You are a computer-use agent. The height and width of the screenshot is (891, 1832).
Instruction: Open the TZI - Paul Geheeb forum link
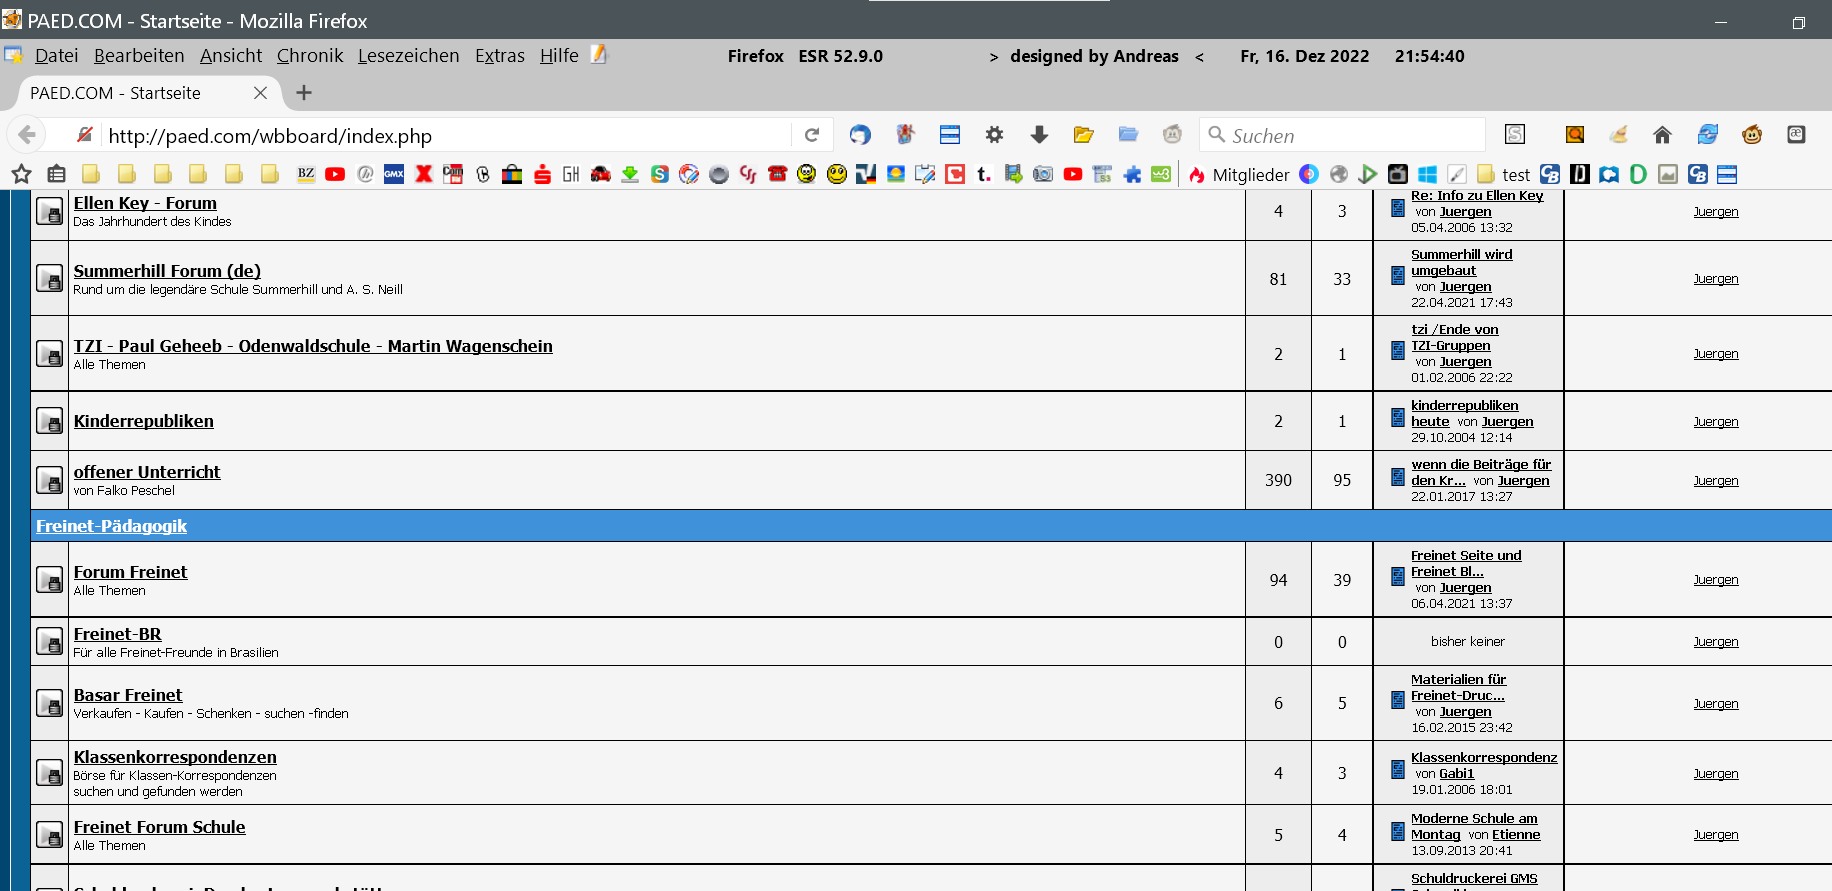tap(313, 346)
